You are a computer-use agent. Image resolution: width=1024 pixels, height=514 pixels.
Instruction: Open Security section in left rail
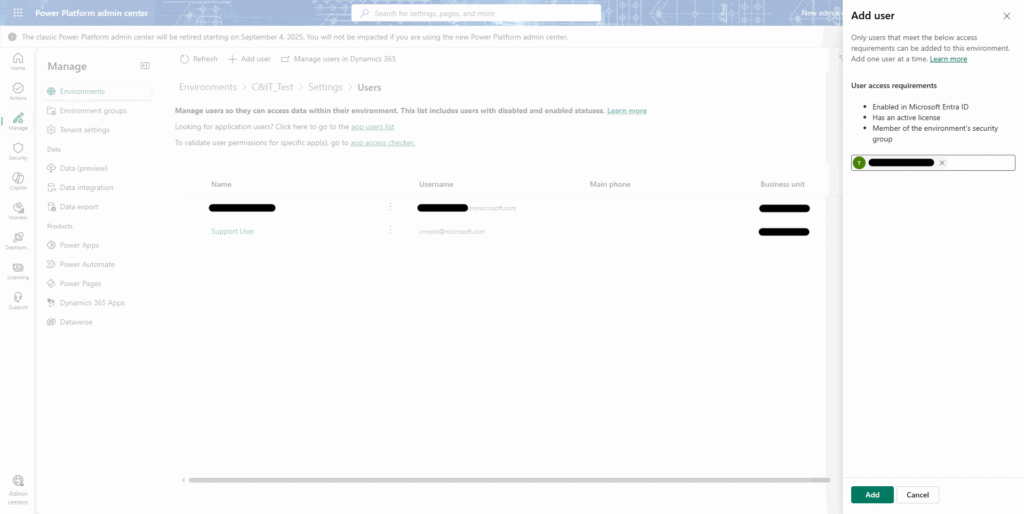[x=18, y=151]
